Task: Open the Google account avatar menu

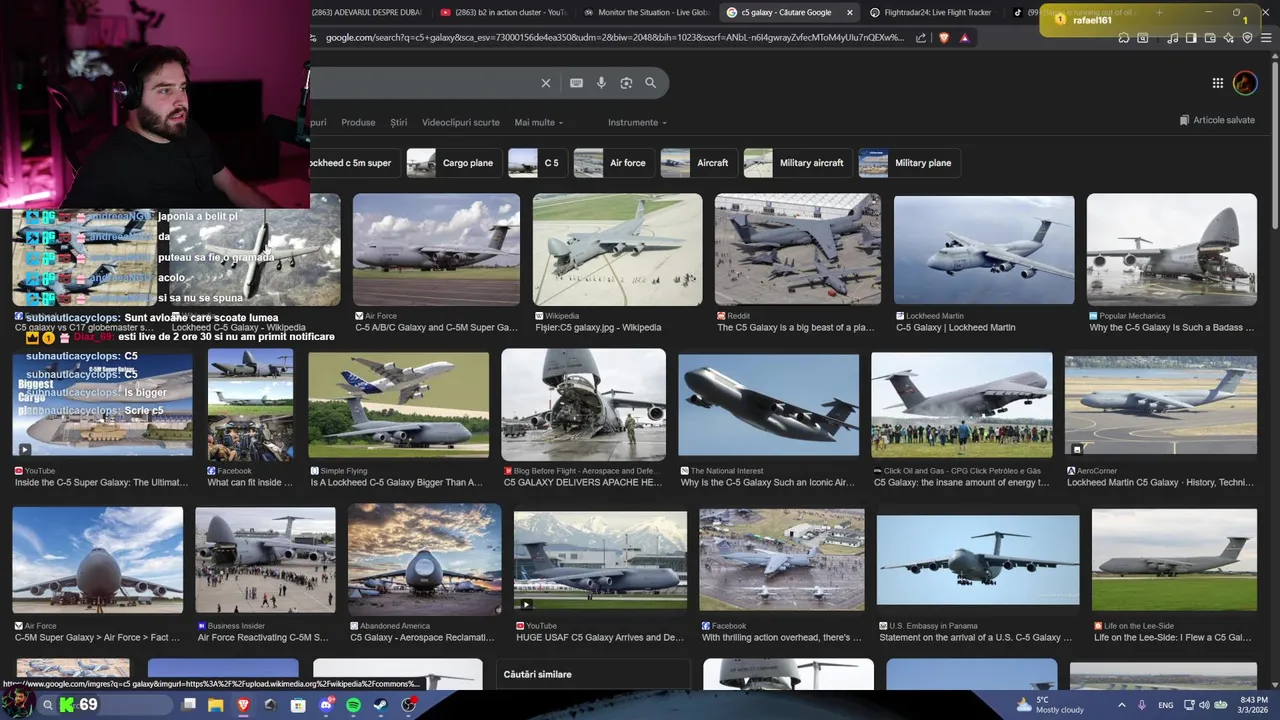Action: (1245, 83)
